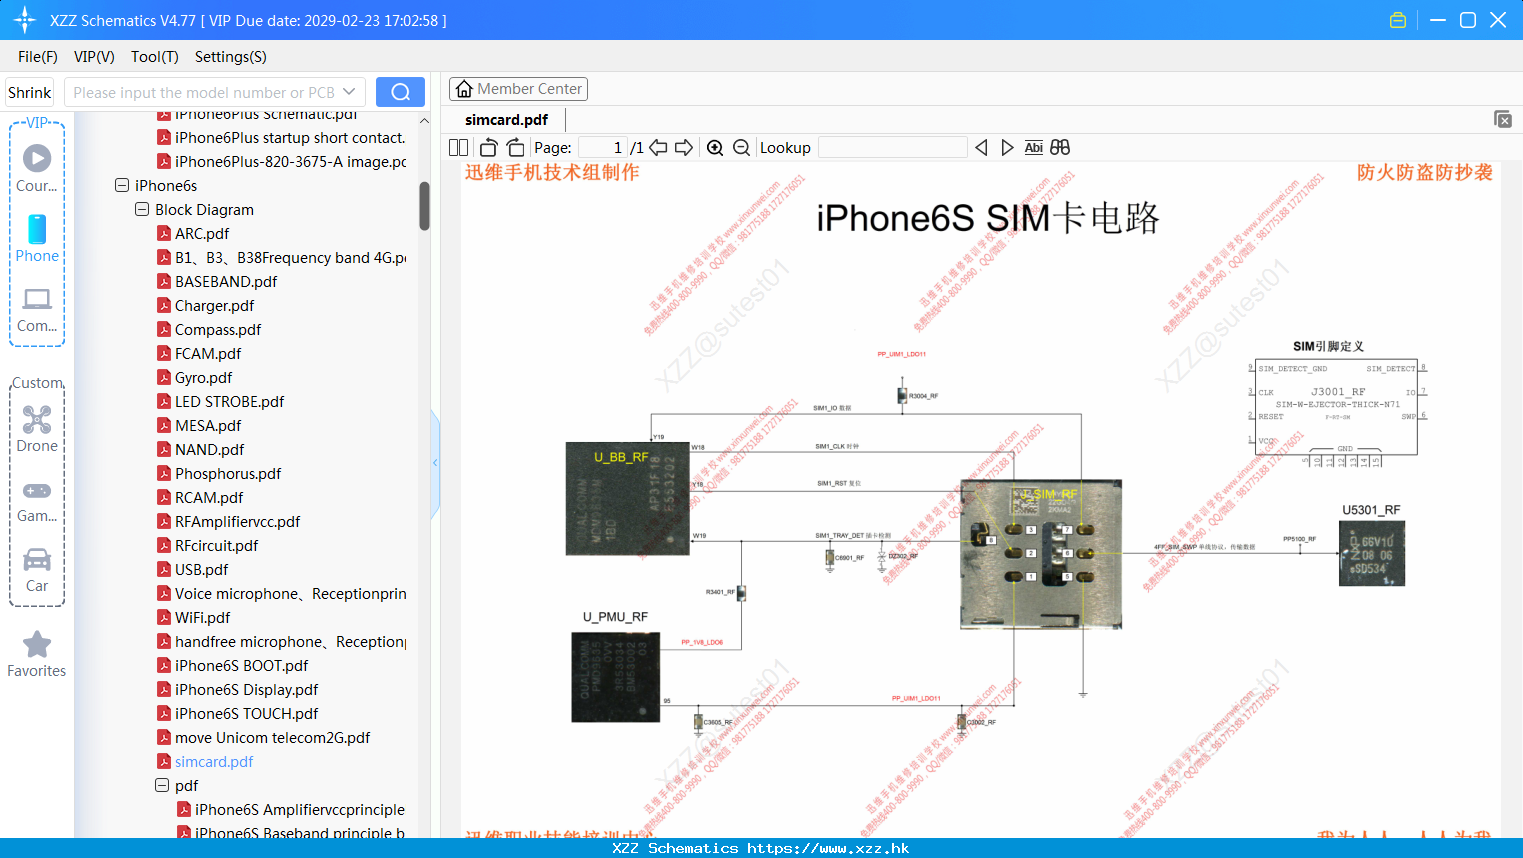Select simcard.pdf in tree
The height and width of the screenshot is (858, 1523).
pos(214,761)
